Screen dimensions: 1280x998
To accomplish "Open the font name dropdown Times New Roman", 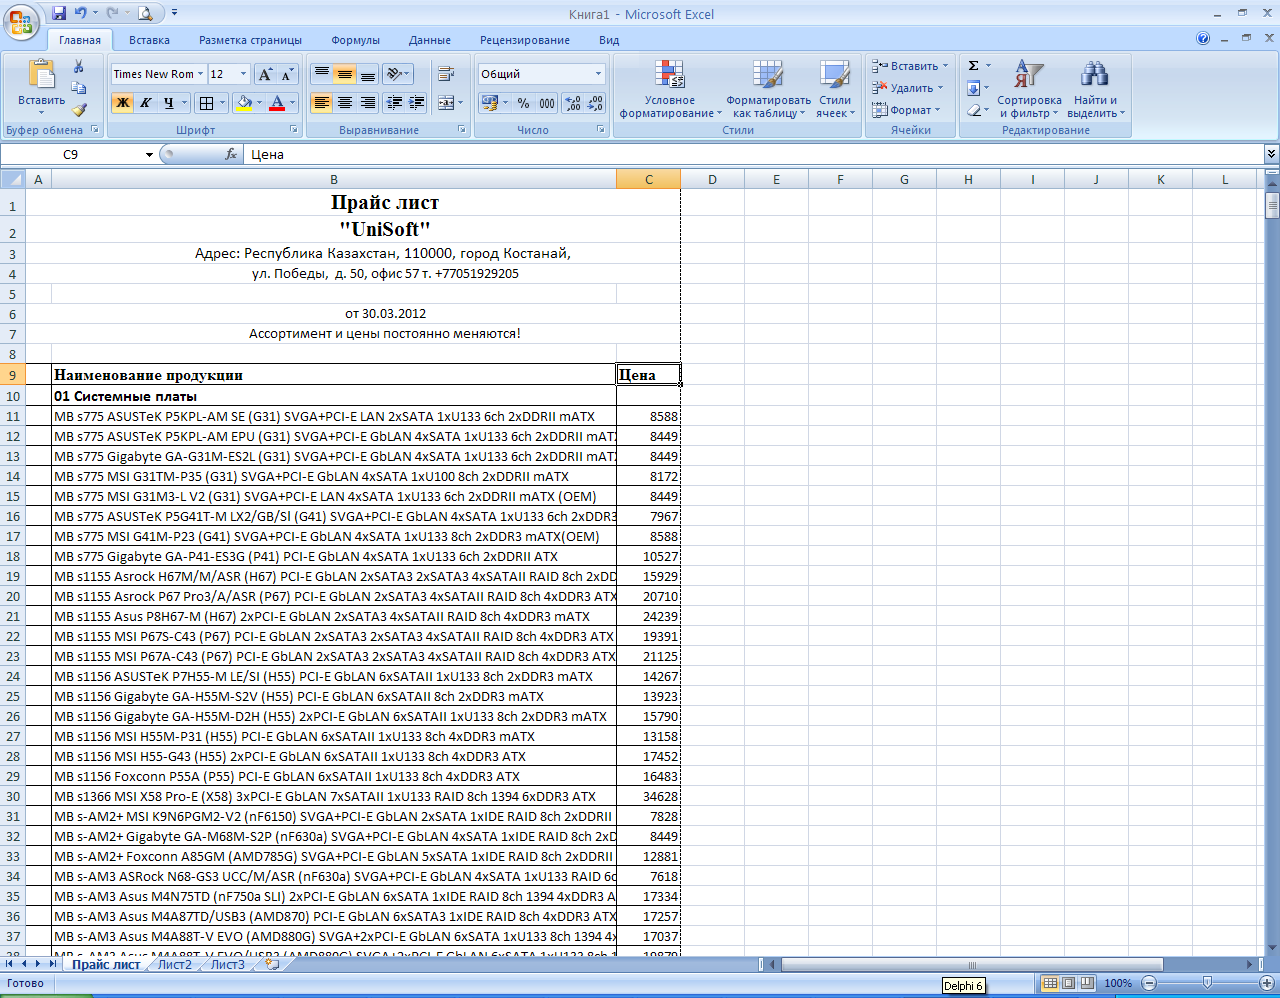I will pyautogui.click(x=200, y=74).
